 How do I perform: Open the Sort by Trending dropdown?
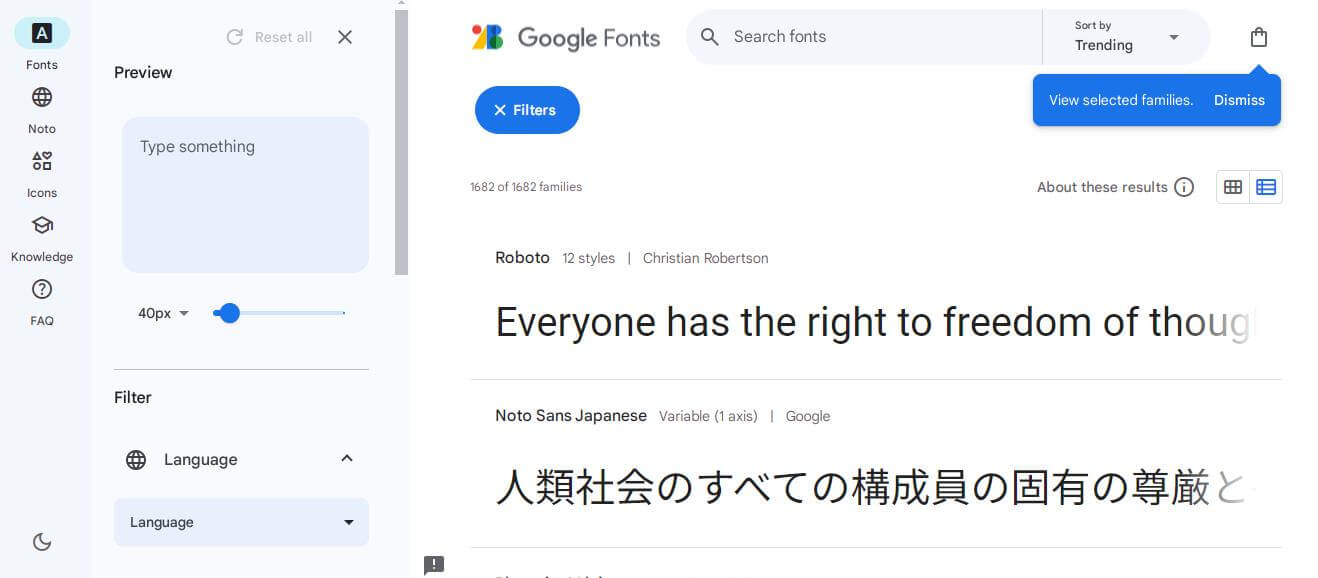[x=1125, y=37]
